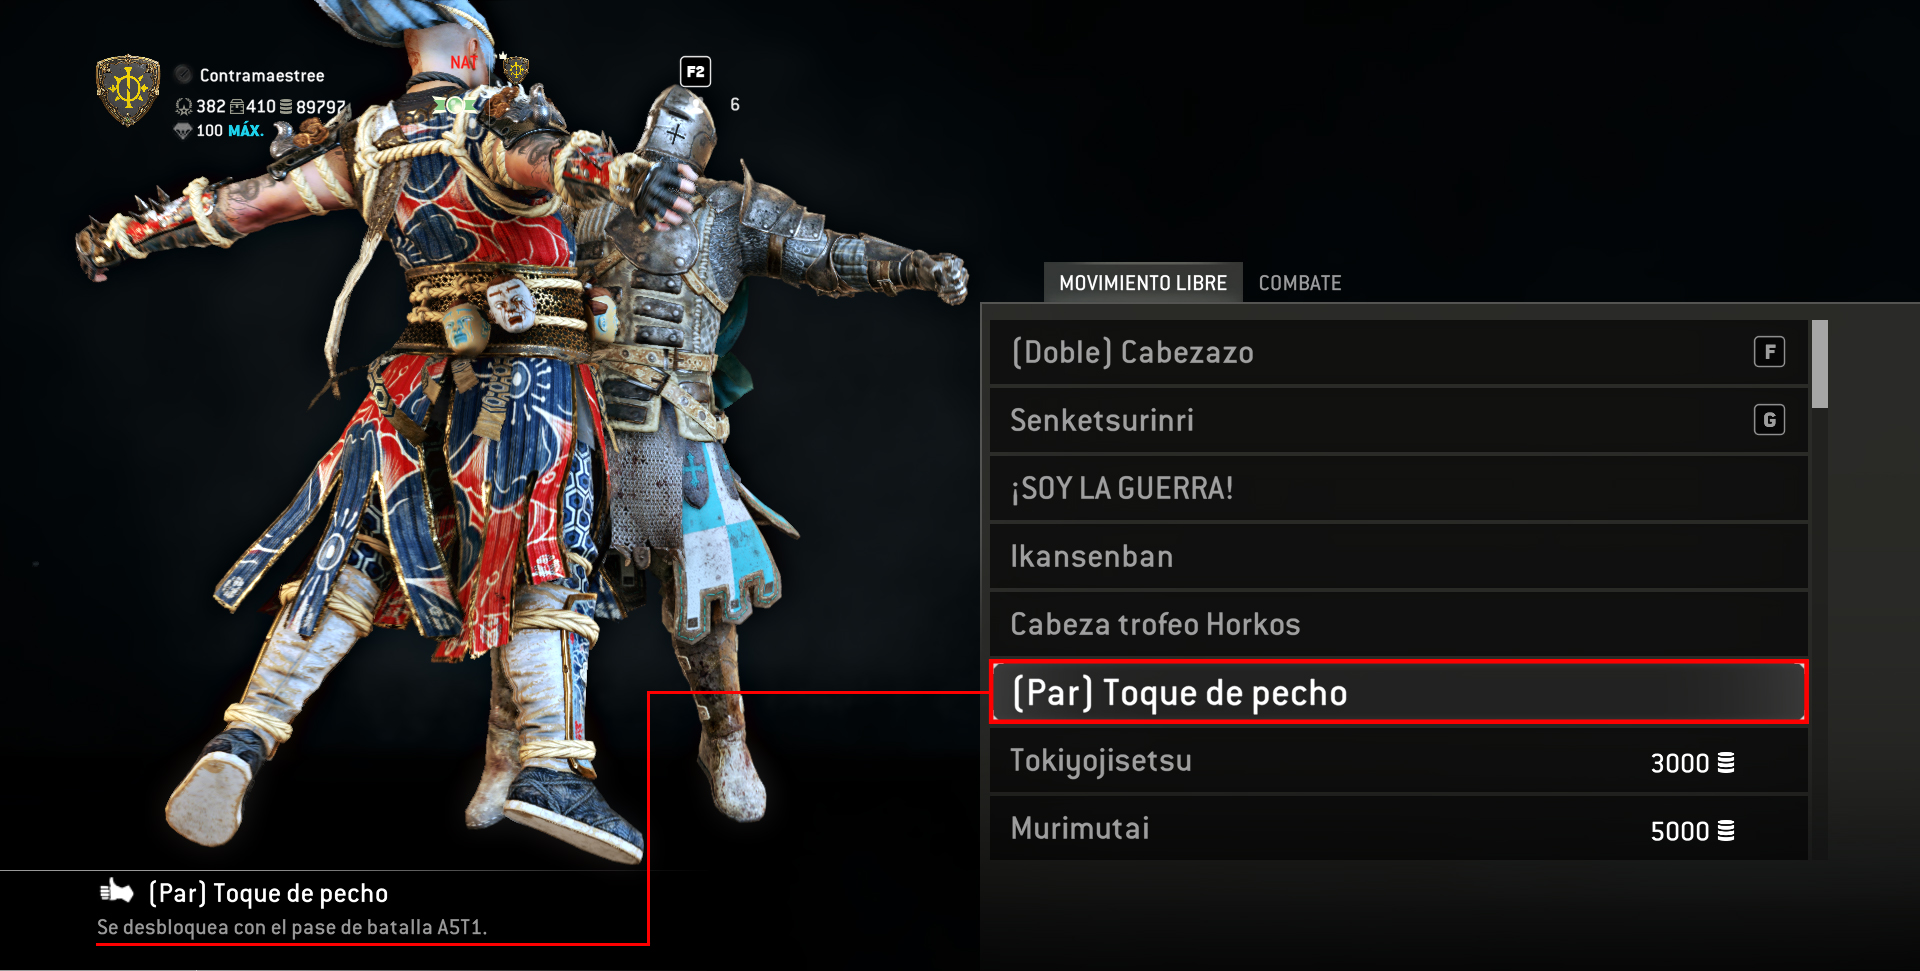The image size is (1920, 971).
Task: Click the reputation icon beside 382
Action: point(184,106)
